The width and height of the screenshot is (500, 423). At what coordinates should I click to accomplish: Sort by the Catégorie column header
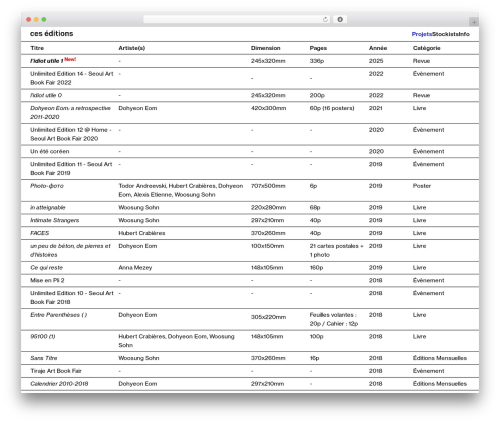(x=427, y=48)
